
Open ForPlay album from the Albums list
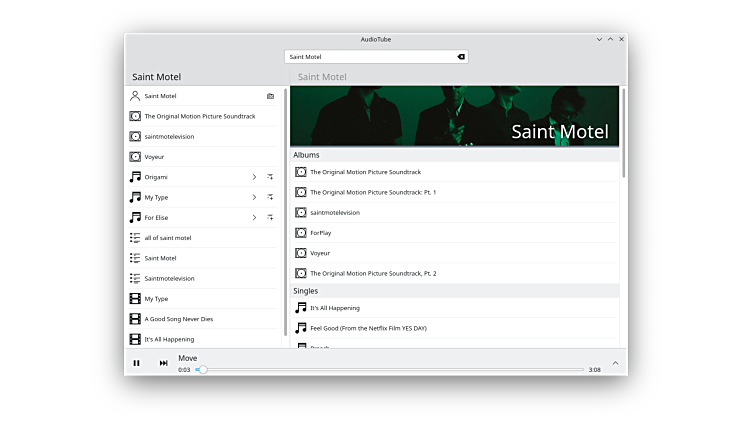(321, 233)
